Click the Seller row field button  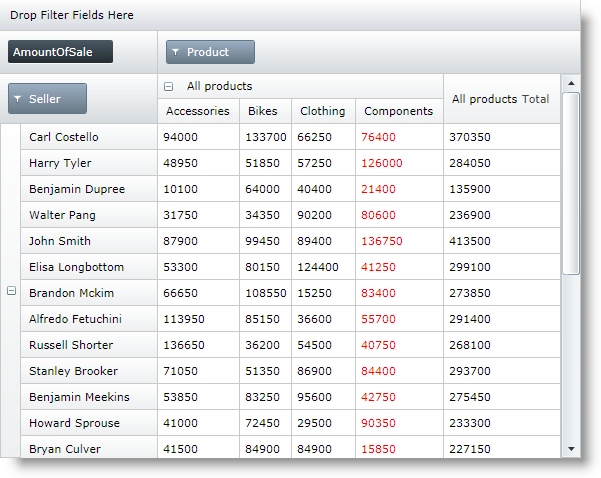[x=47, y=99]
